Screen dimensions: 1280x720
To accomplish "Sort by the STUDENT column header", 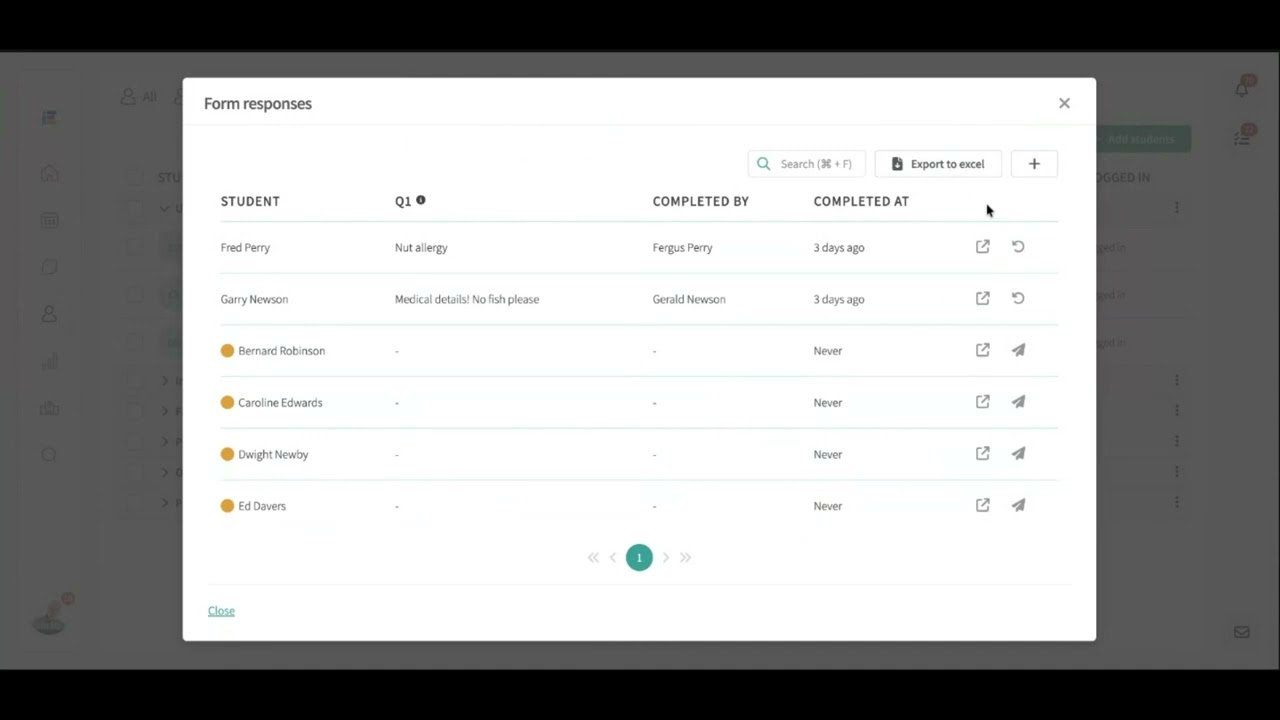I will [250, 201].
